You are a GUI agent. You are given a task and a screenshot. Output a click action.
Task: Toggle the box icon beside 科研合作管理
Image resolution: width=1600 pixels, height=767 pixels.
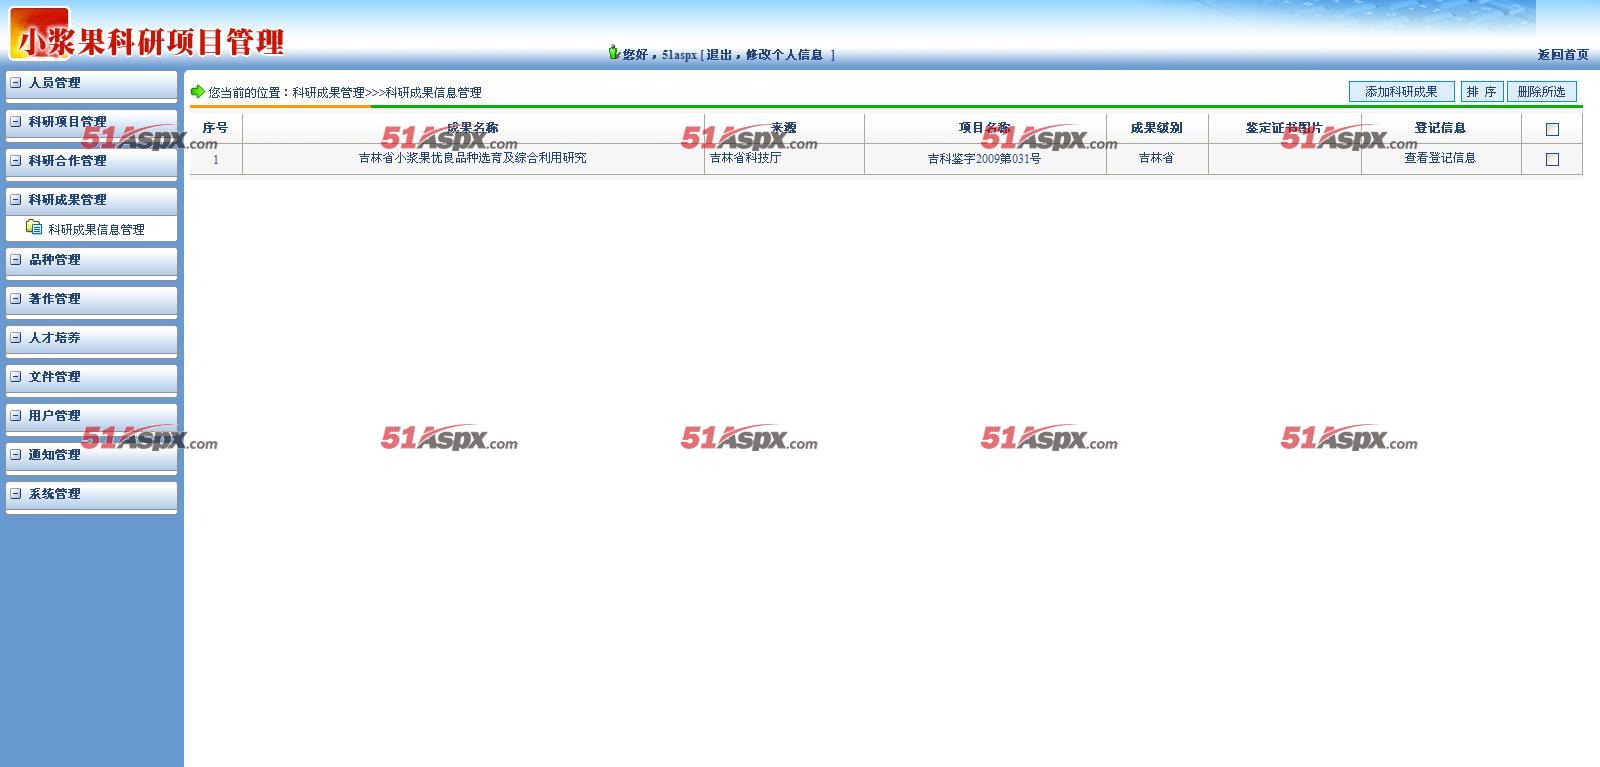click(15, 161)
